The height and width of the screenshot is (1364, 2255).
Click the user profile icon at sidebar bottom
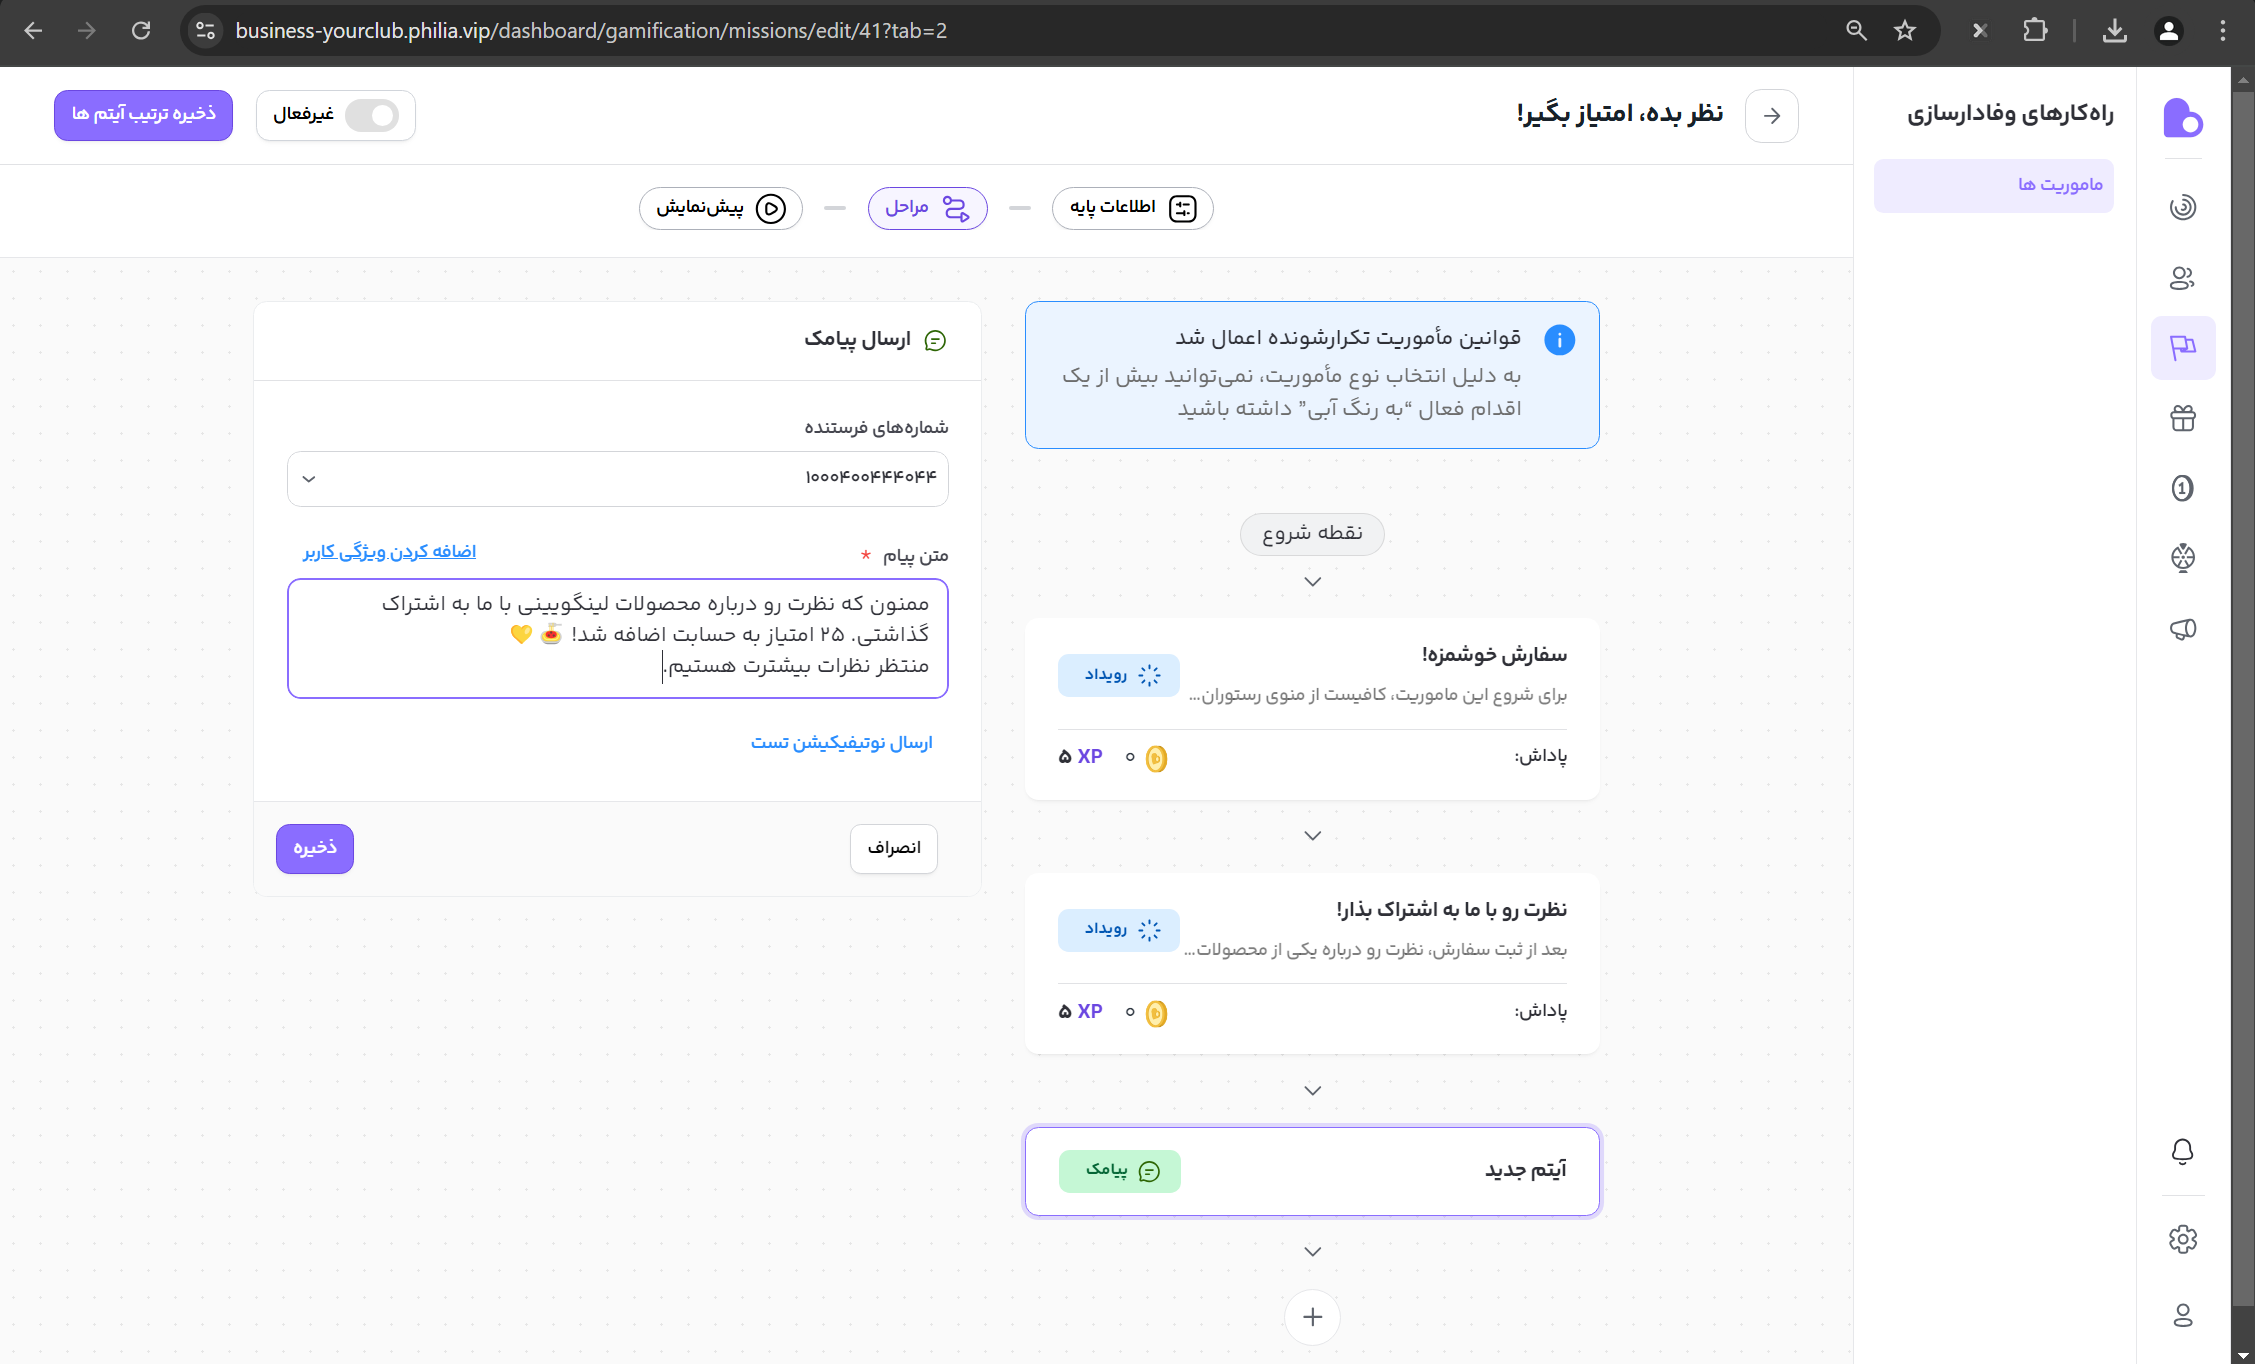pyautogui.click(x=2182, y=1315)
